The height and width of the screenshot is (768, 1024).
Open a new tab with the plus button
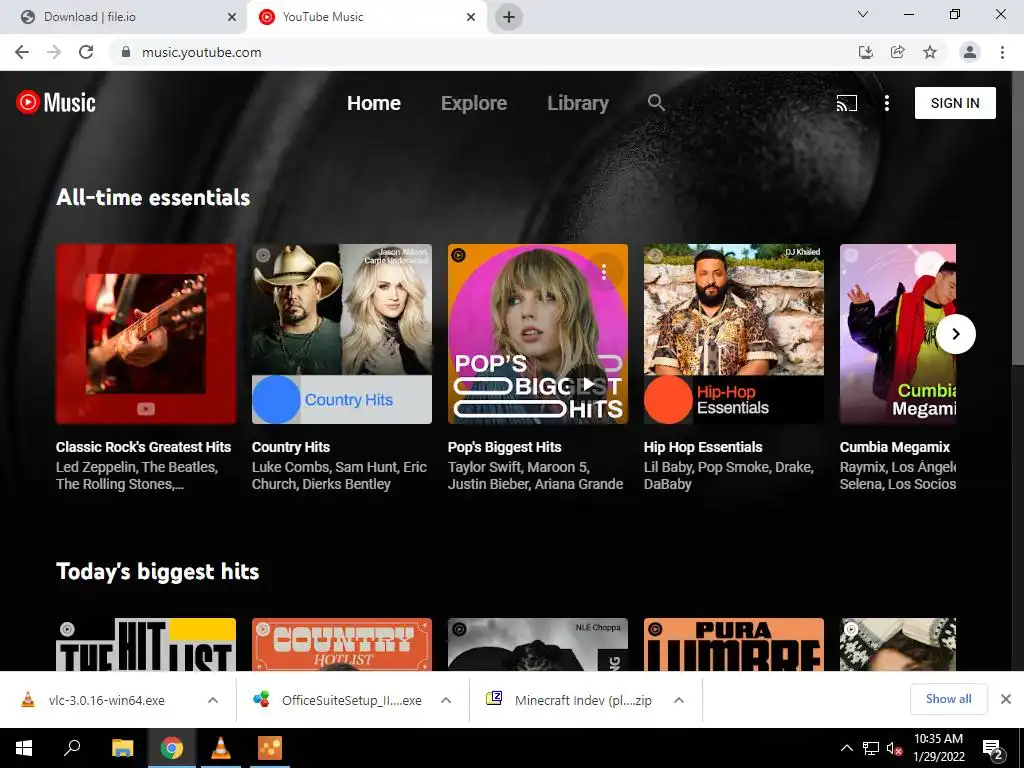(x=509, y=17)
